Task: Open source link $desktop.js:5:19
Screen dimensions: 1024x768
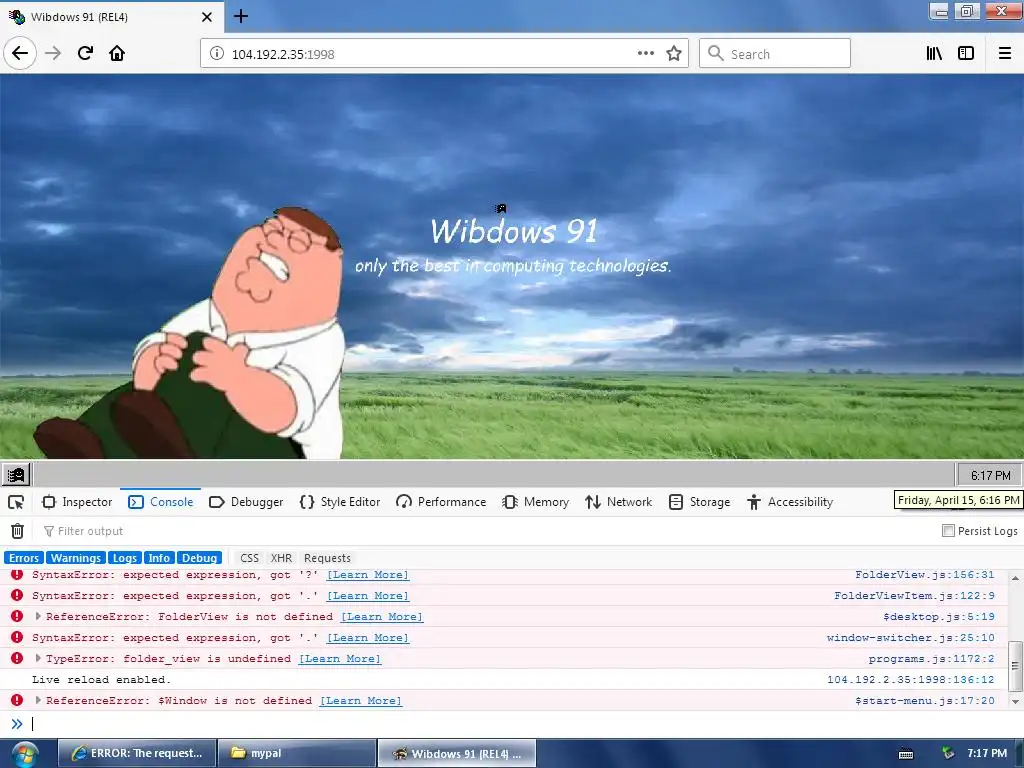Action: point(939,616)
